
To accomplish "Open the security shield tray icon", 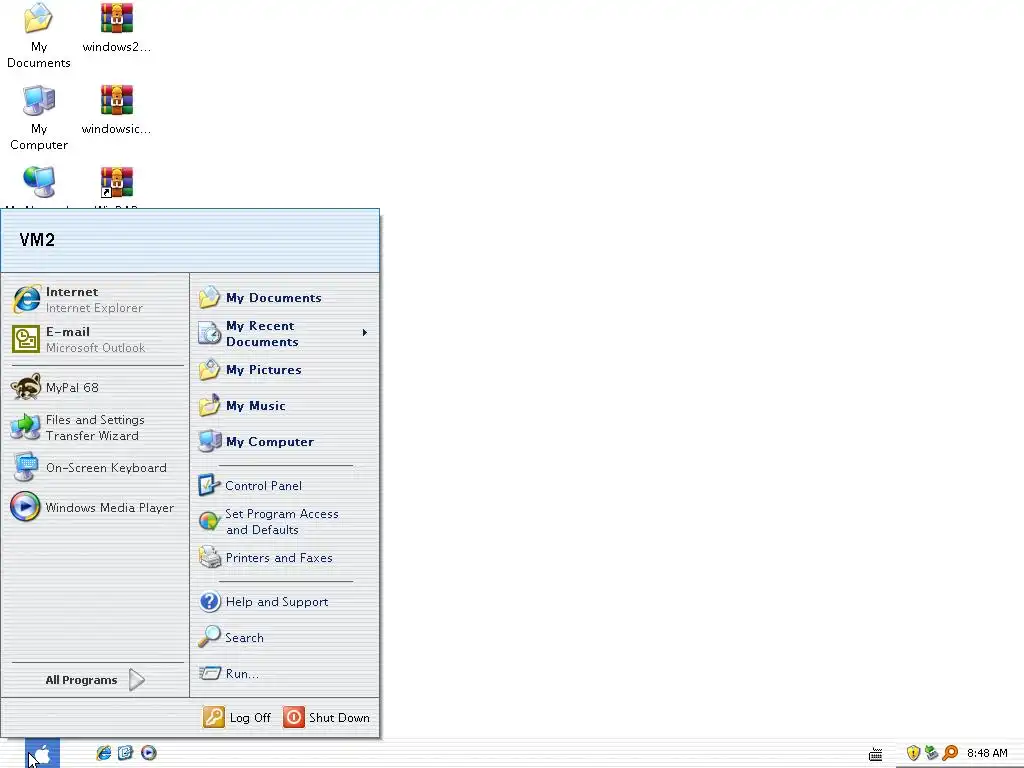I will [913, 753].
